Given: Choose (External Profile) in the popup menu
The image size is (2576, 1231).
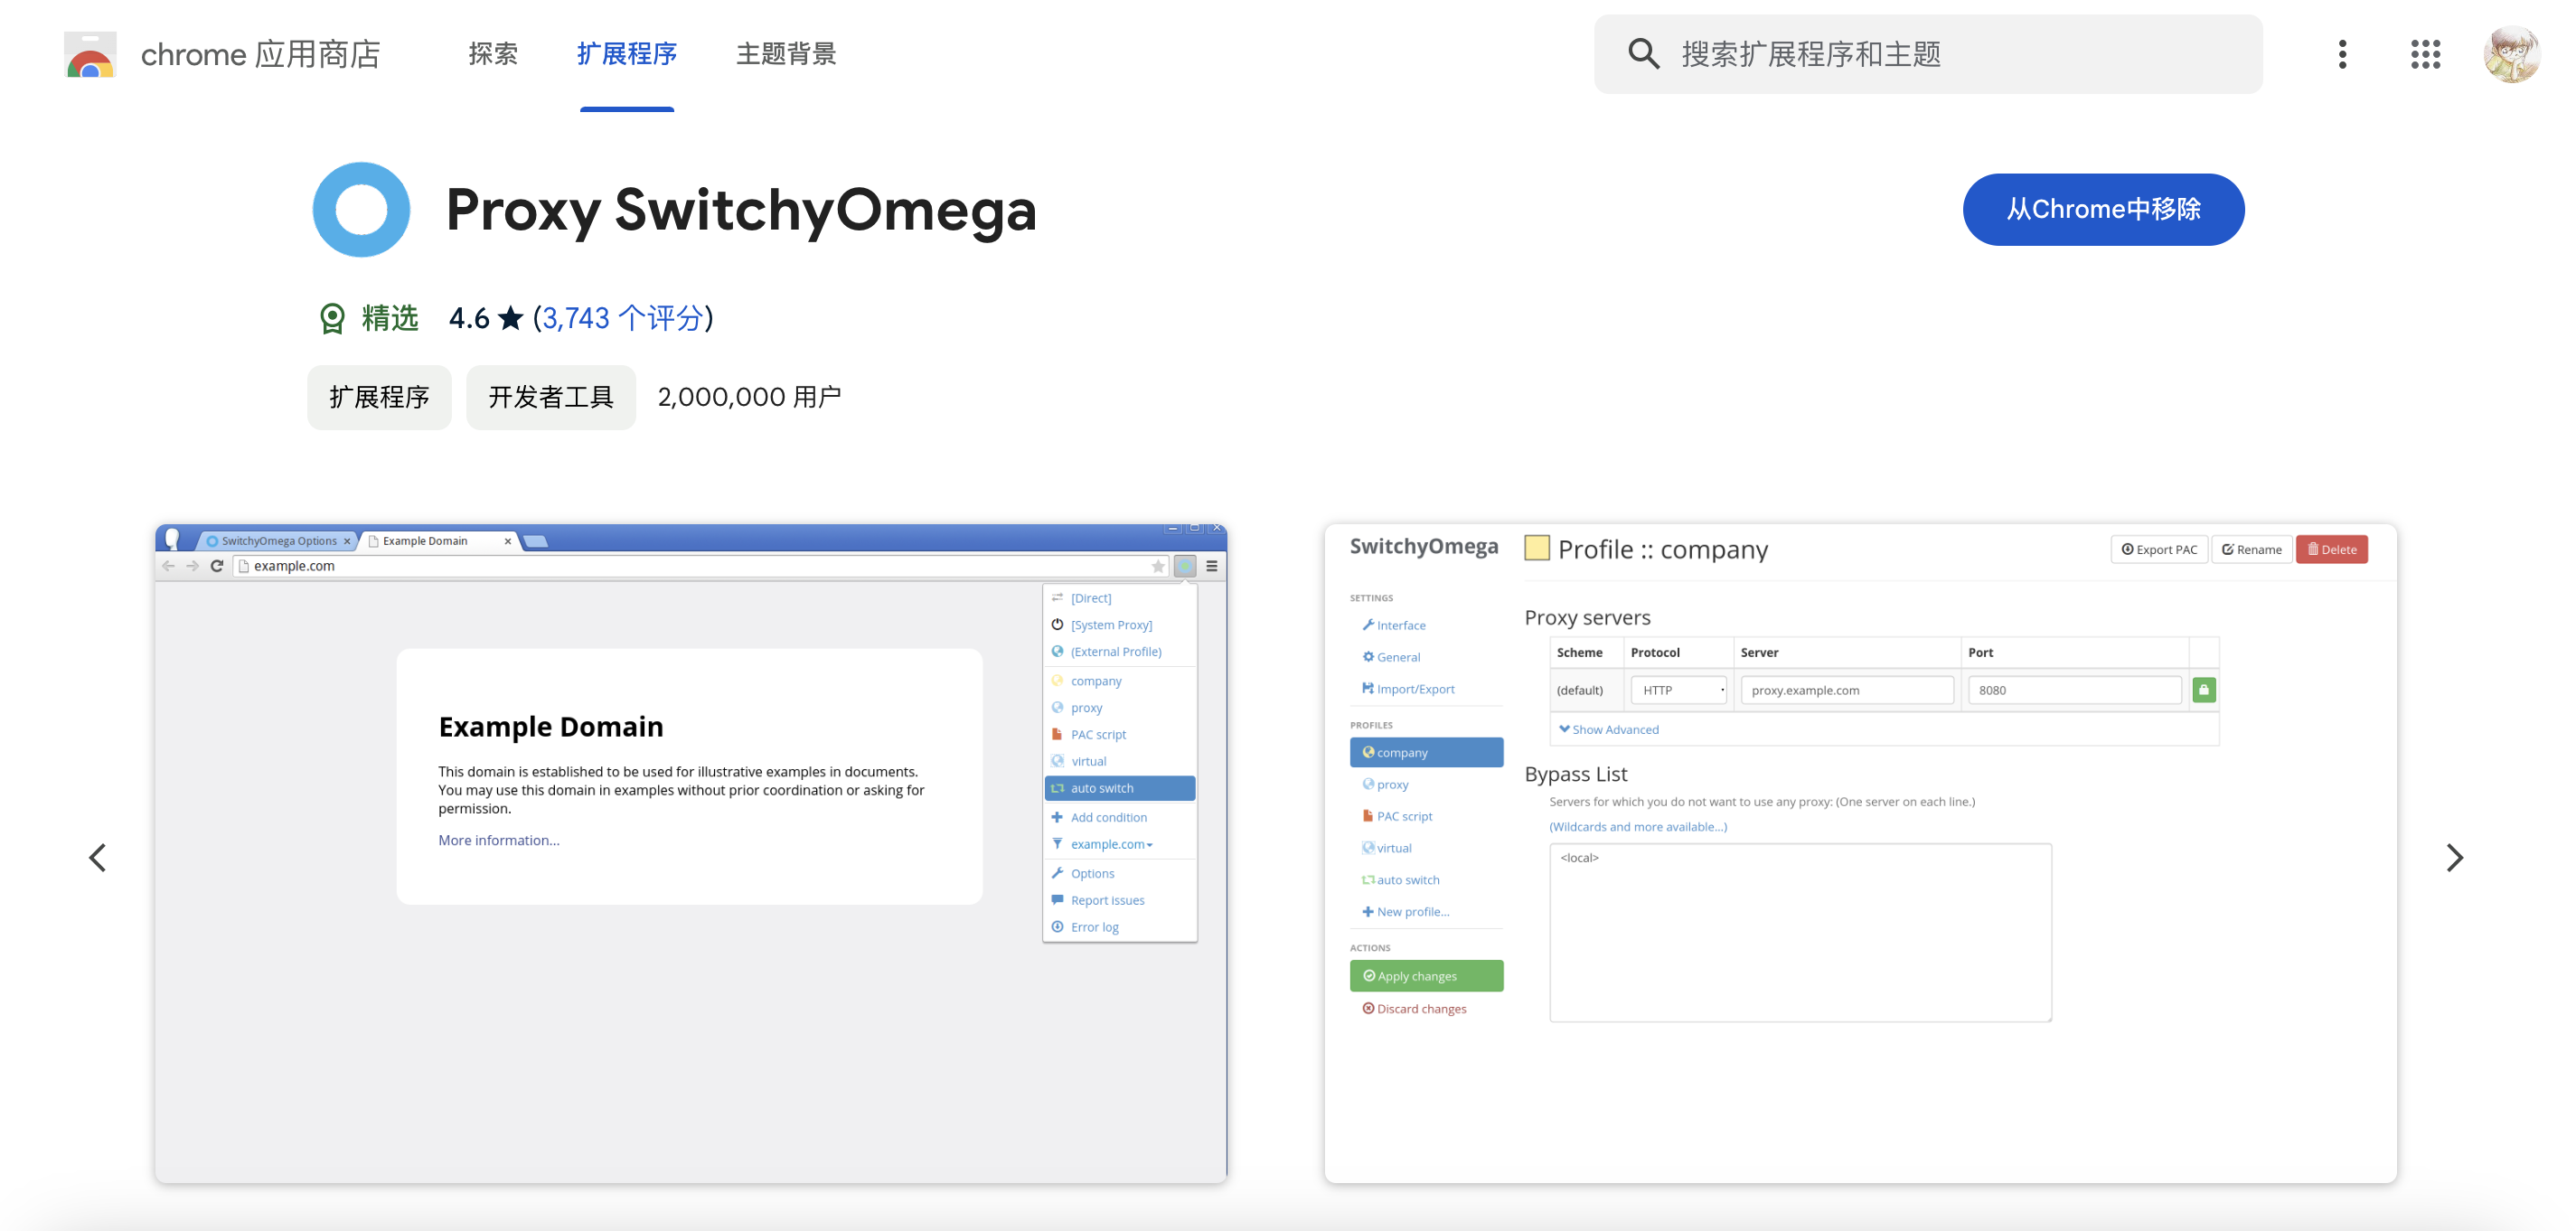Looking at the screenshot, I should tap(1119, 652).
